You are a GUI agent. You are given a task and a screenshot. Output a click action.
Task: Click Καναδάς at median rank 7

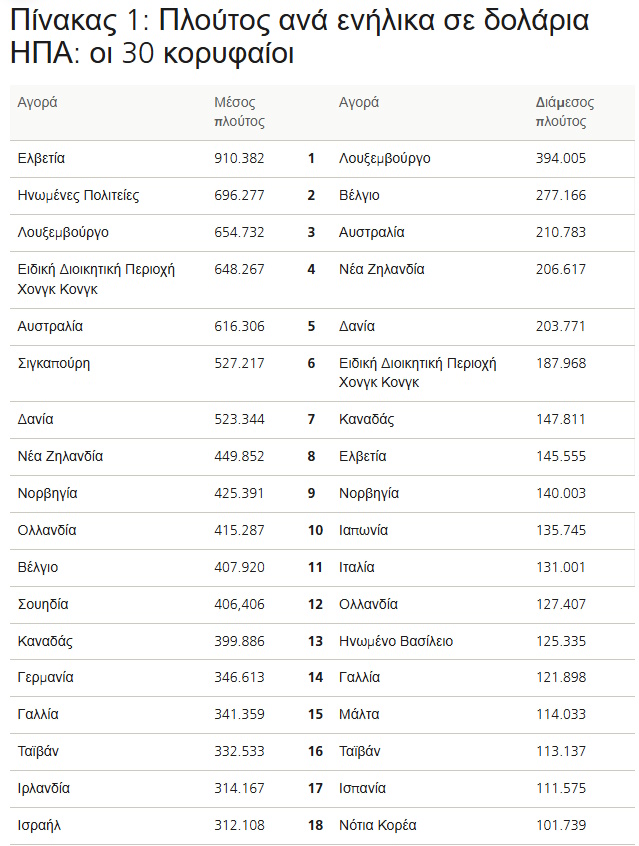point(366,419)
